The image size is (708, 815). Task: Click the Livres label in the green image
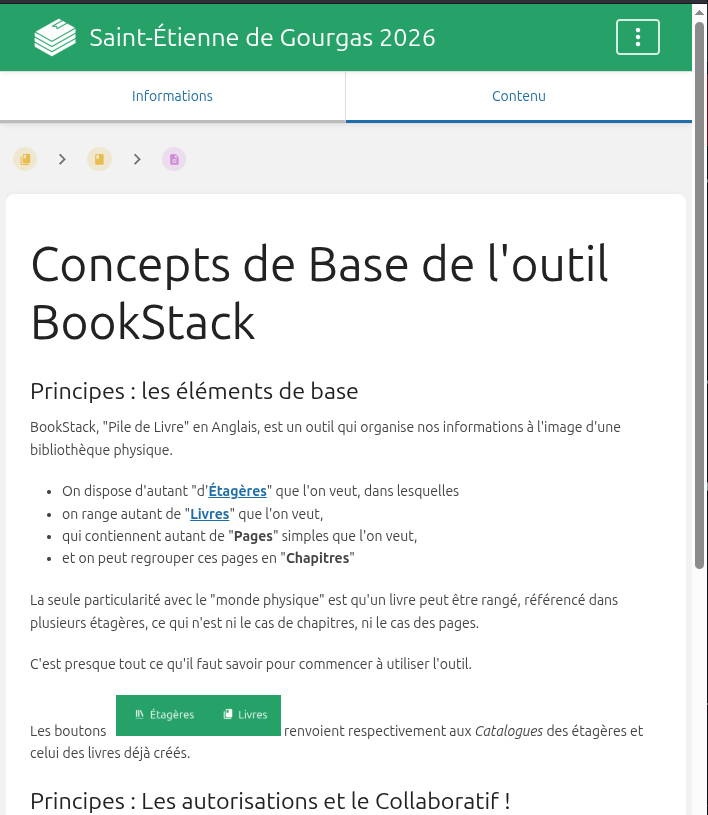pos(253,715)
